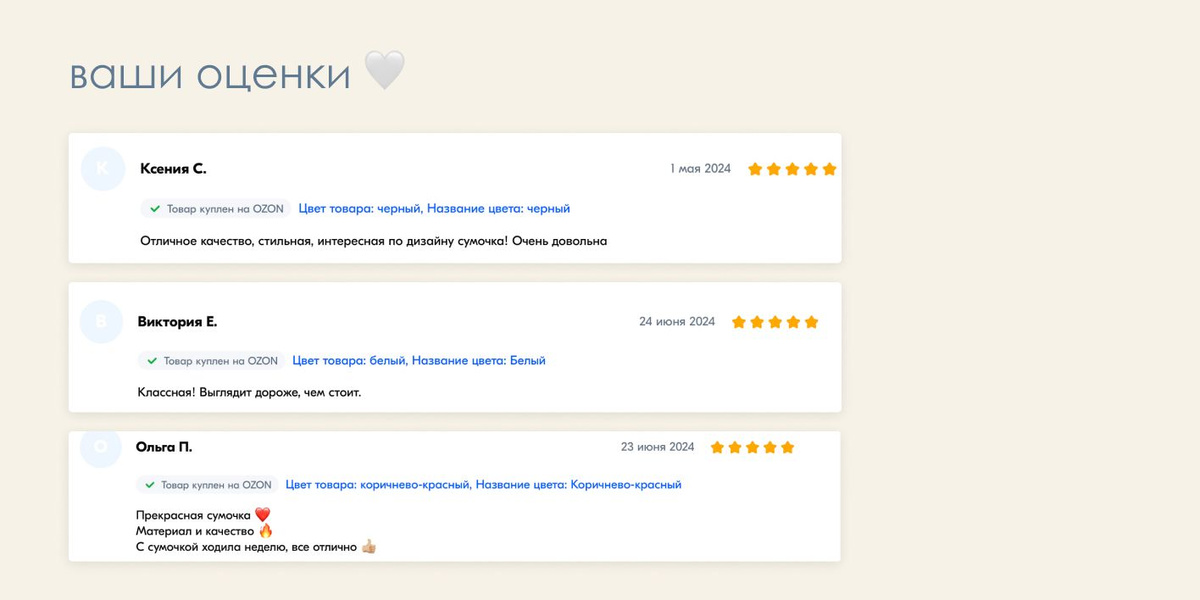Click Ксения С. avatar circle
The height and width of the screenshot is (600, 1200).
tap(103, 169)
